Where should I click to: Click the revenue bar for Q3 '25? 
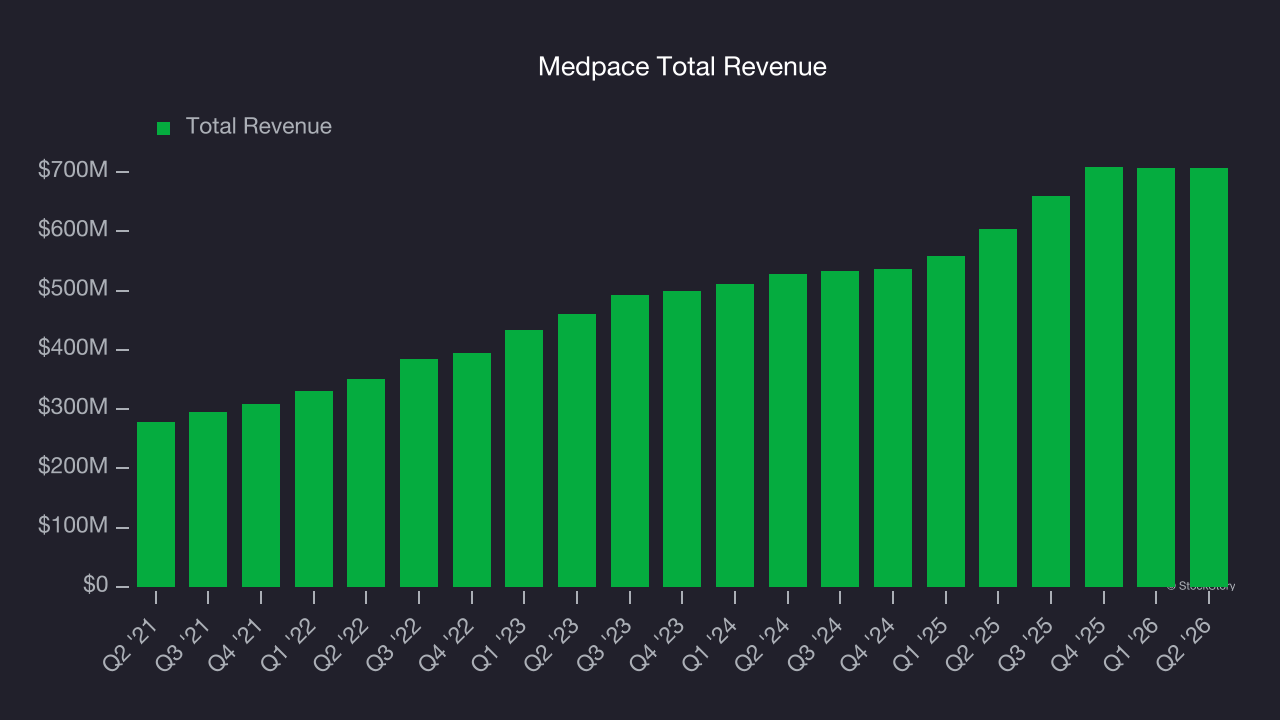coord(1051,391)
